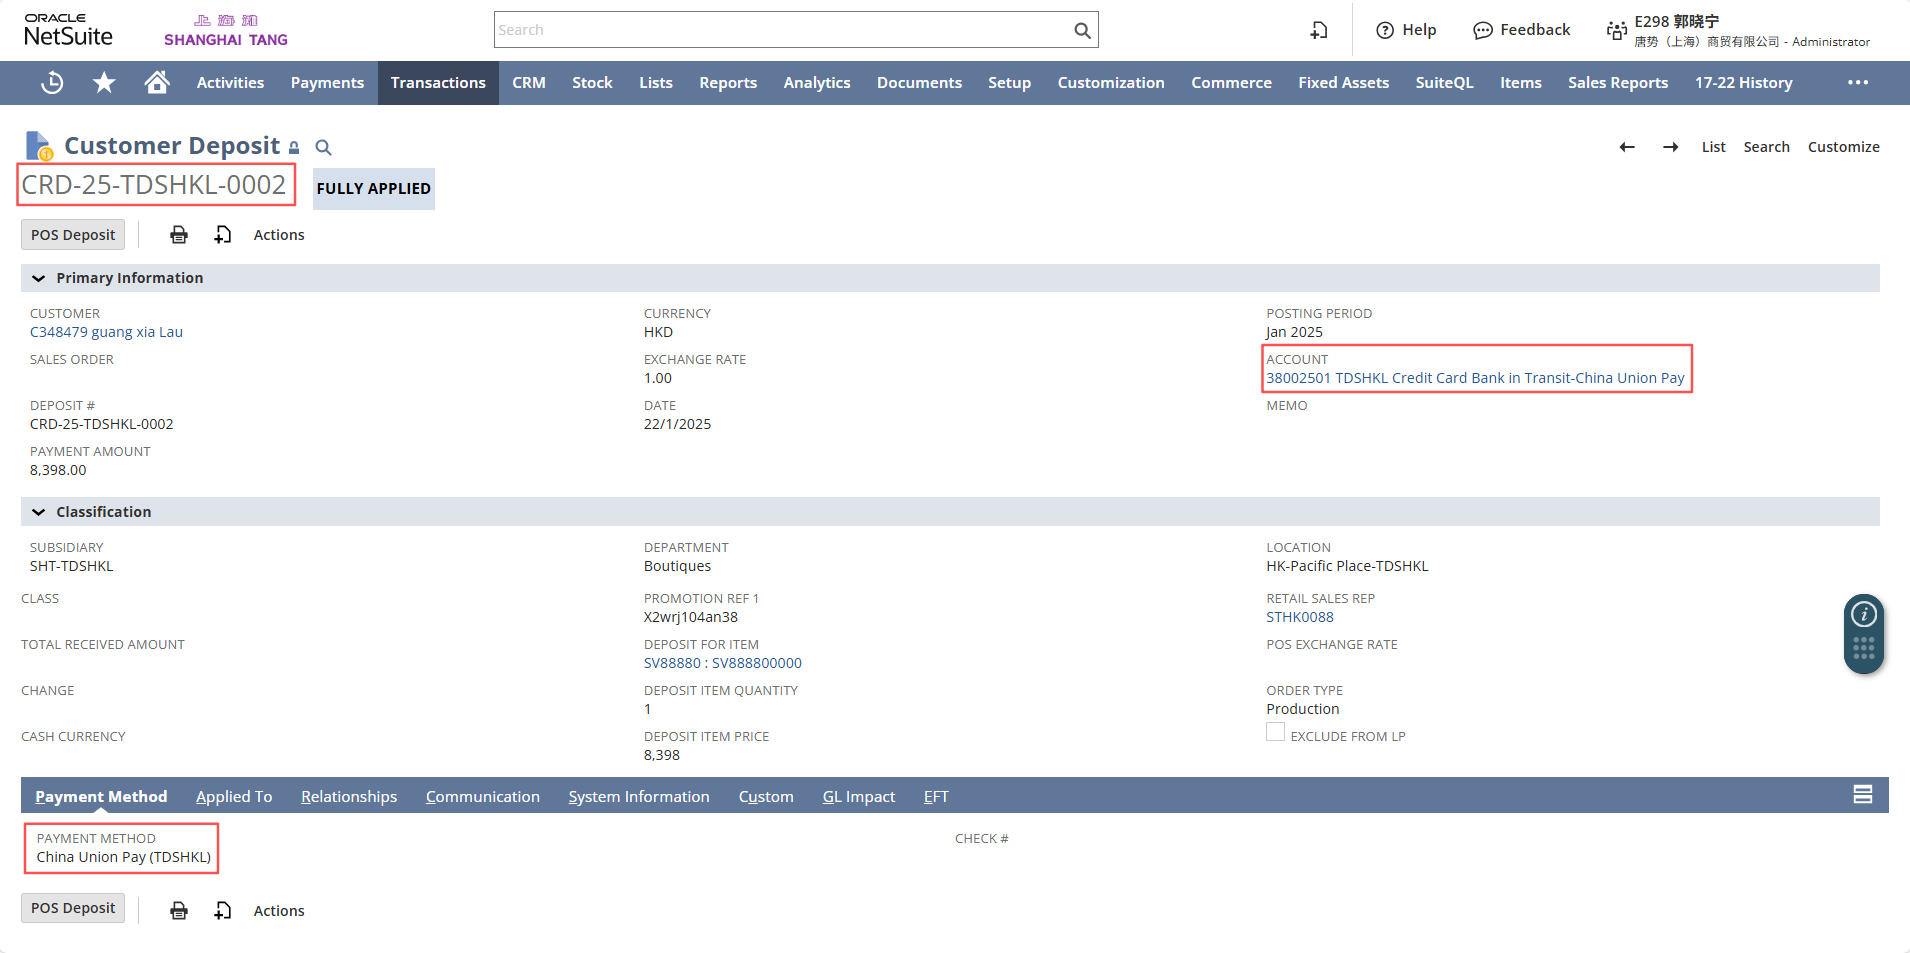This screenshot has height=953, width=1910.
Task: Open the bottom Actions dropdown
Action: 279,911
